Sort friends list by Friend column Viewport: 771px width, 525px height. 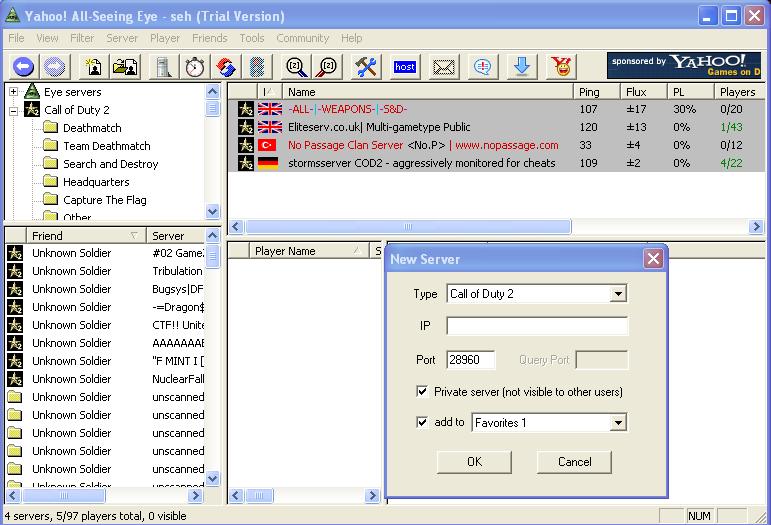pos(86,235)
